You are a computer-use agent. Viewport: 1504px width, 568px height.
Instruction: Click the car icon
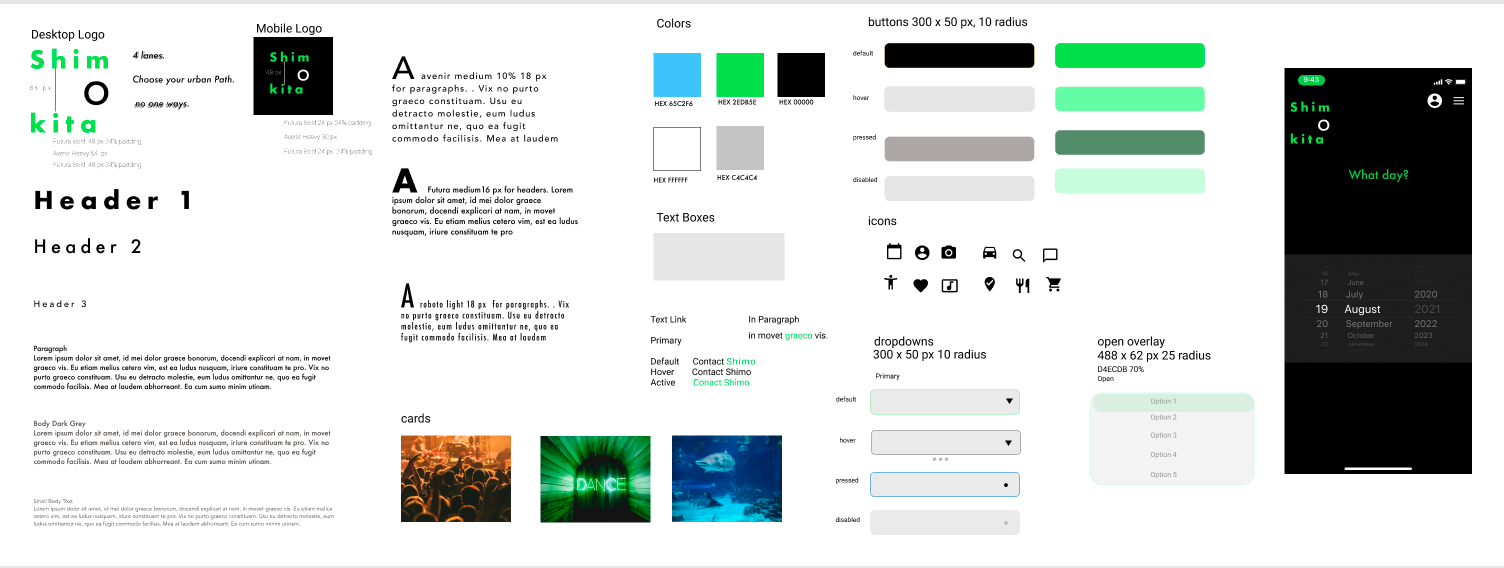(x=990, y=253)
